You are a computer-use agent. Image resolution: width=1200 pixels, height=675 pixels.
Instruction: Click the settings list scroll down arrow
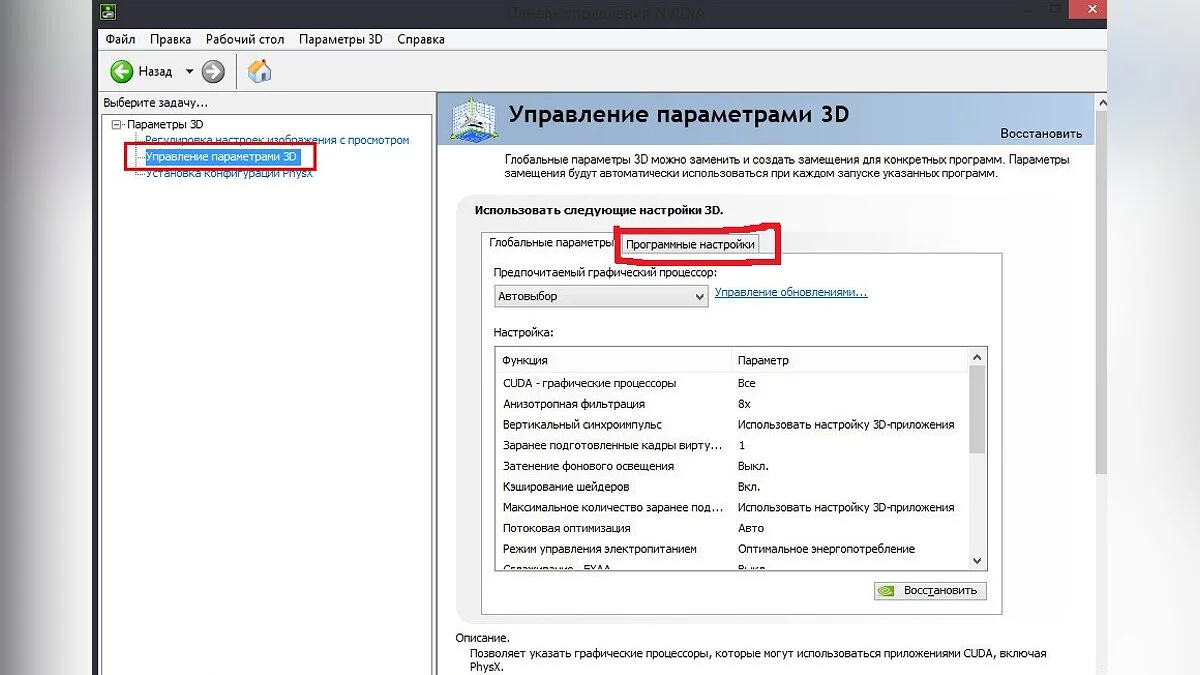977,562
